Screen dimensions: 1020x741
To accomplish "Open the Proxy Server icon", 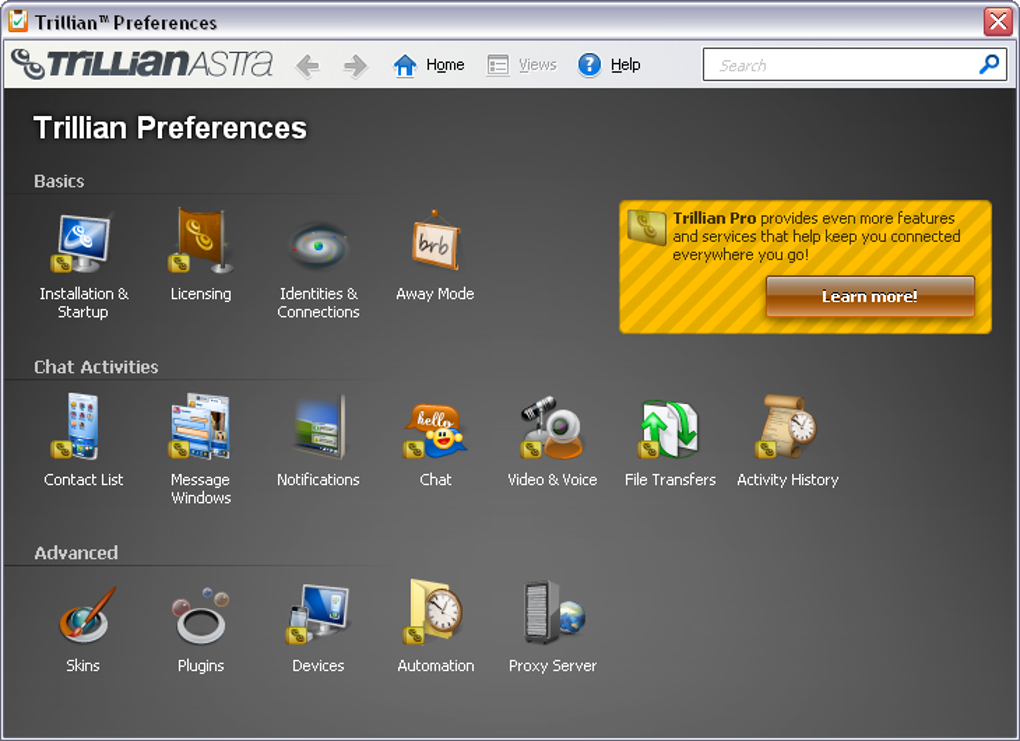I will (x=554, y=613).
